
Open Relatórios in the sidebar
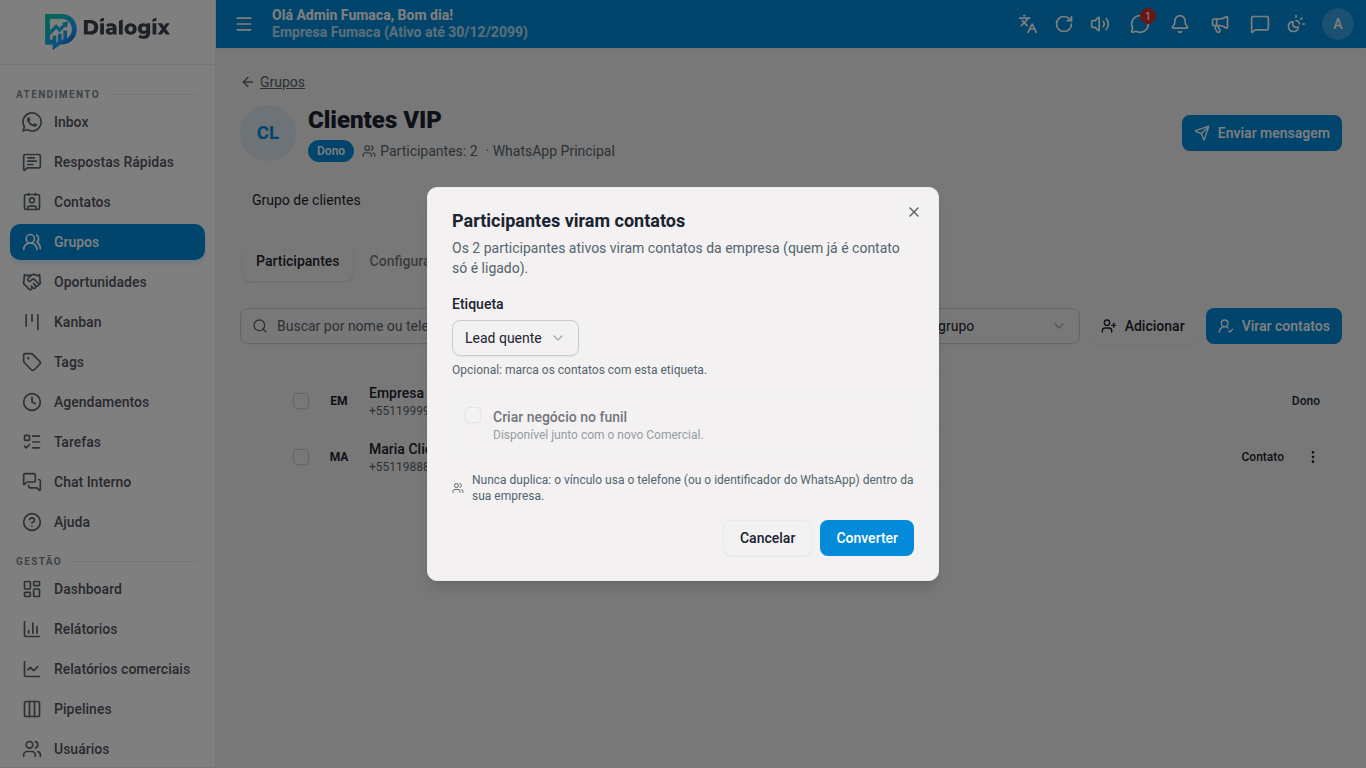tap(107, 629)
